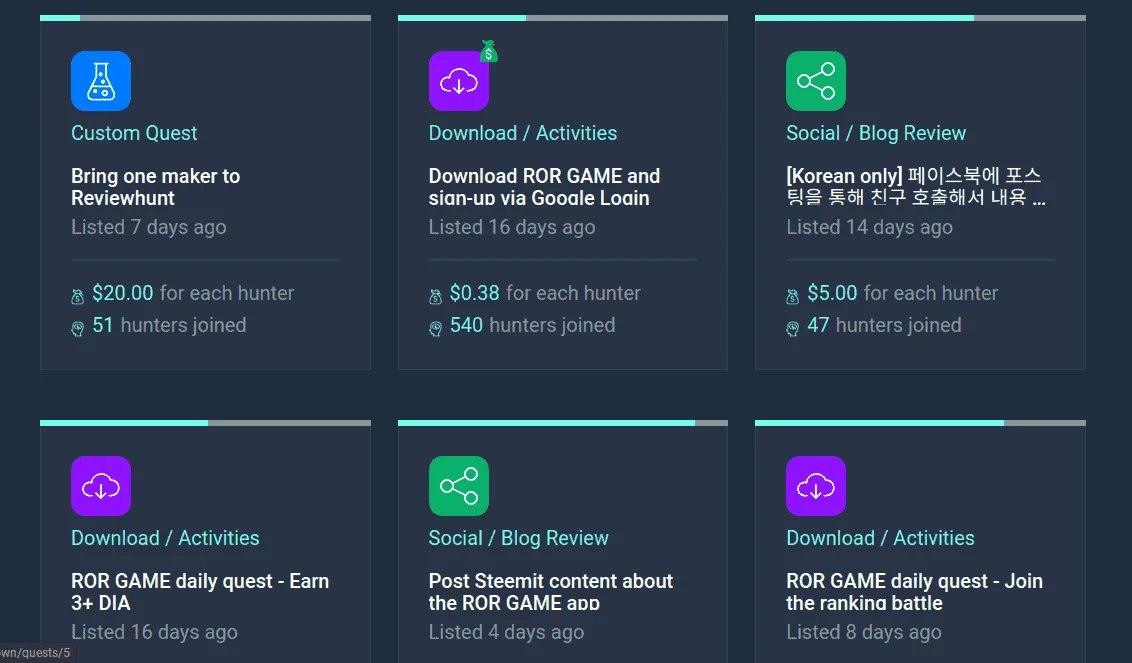Click the hunter head icon beside 47 hunters joined
Viewport: 1132px width, 663px height.
tap(793, 329)
